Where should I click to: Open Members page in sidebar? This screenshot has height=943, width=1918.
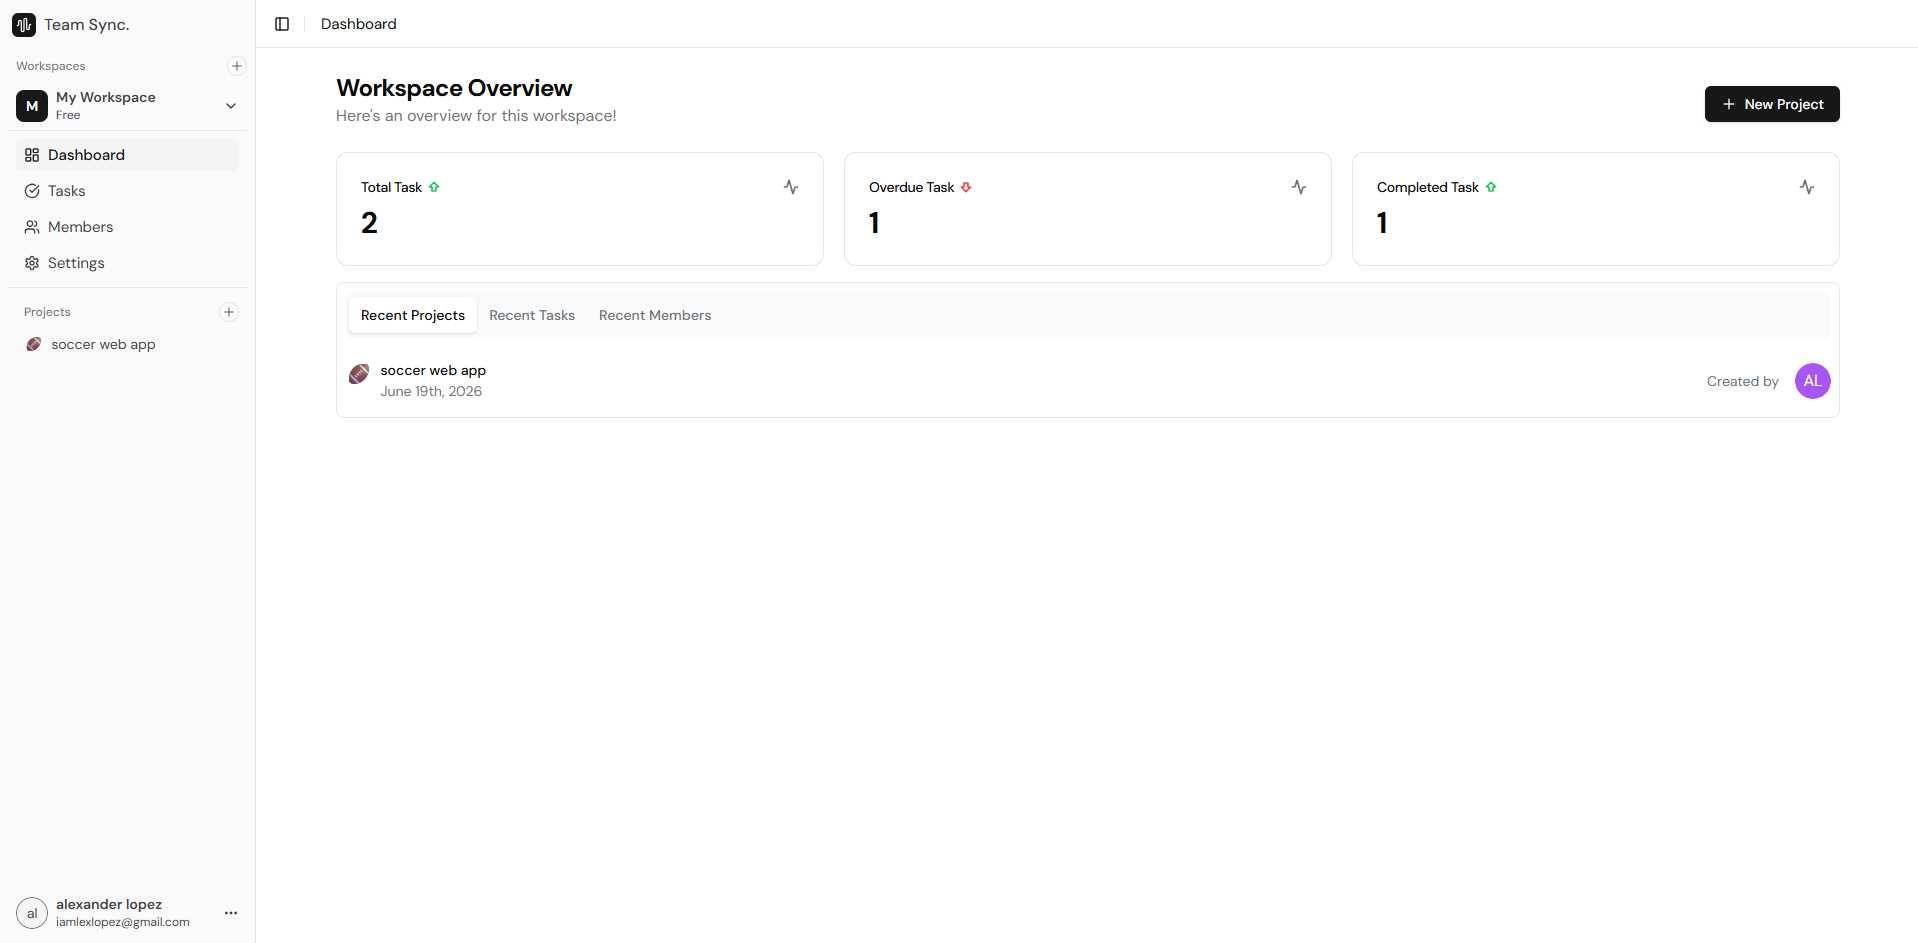point(128,227)
